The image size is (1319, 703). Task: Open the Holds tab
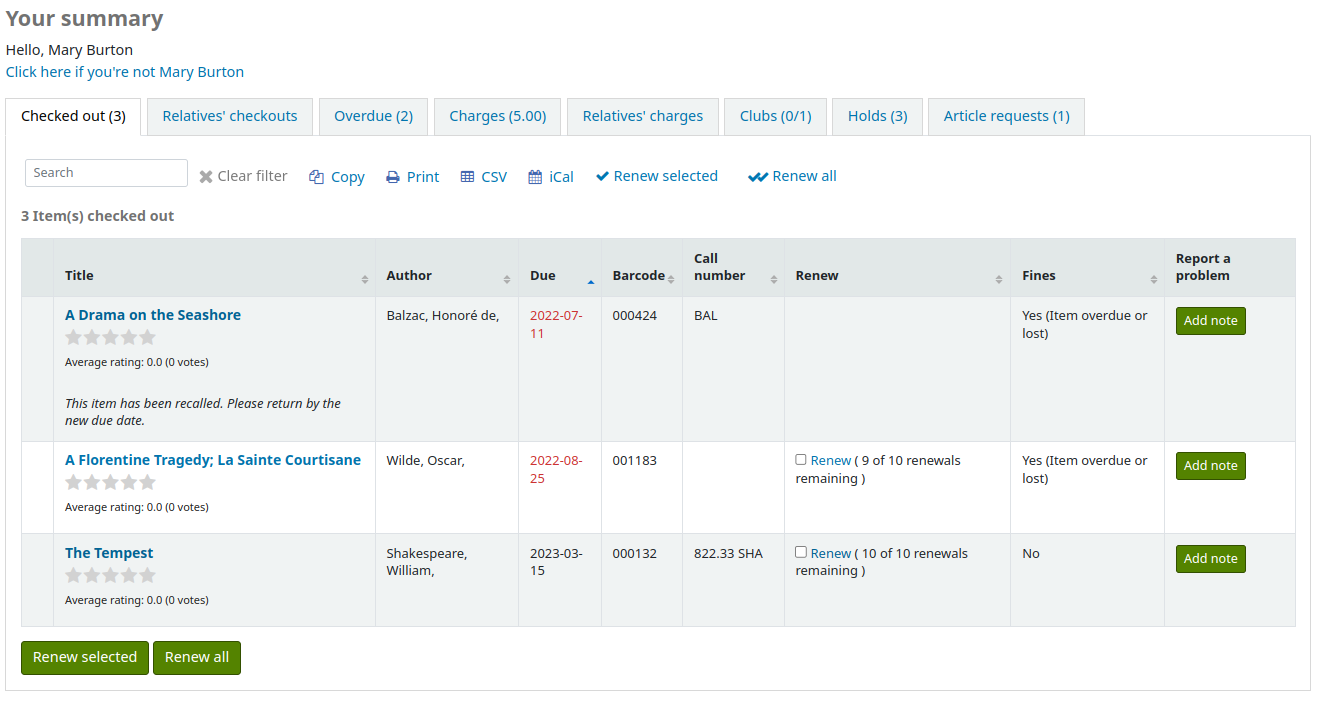877,116
